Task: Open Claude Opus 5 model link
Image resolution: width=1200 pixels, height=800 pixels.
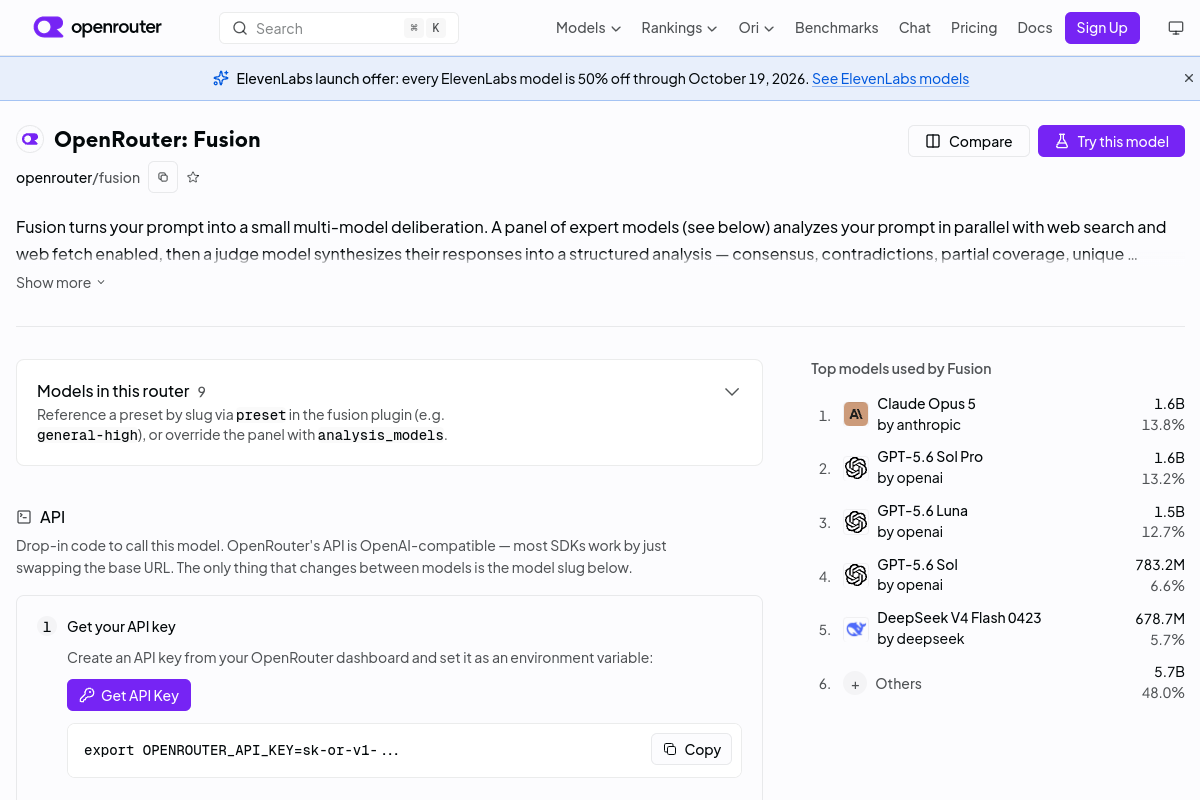Action: (926, 404)
